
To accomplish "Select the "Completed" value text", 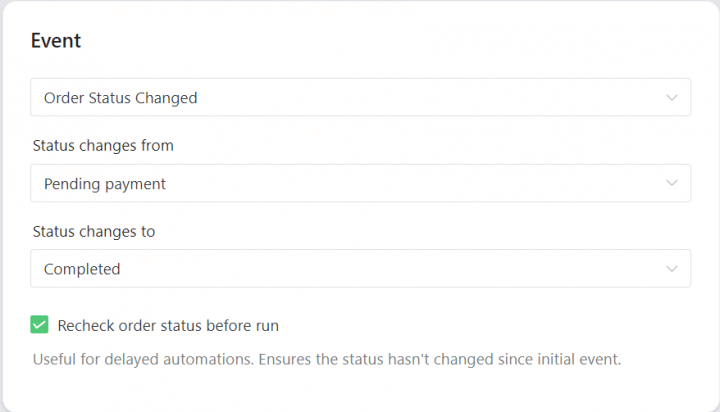I will (x=82, y=269).
